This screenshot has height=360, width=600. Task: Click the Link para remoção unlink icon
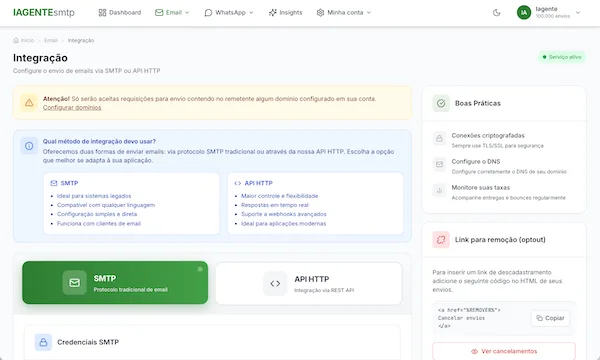[441, 240]
